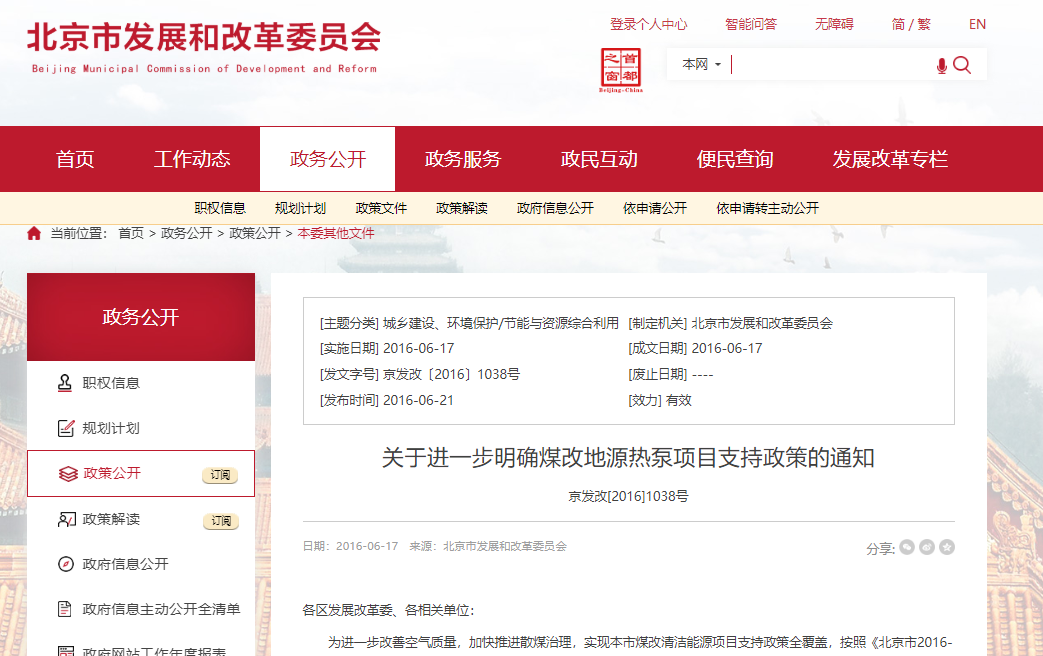Switch to EN English version
This screenshot has width=1043, height=656.
tap(977, 25)
